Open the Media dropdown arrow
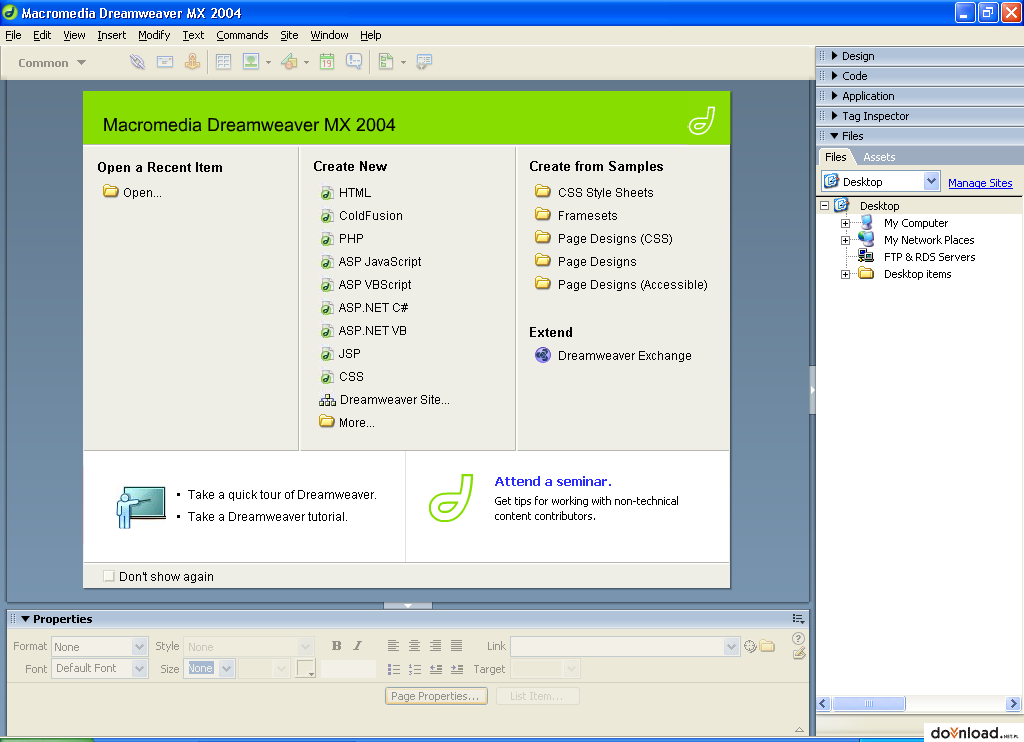Viewport: 1024px width, 742px height. pos(306,63)
